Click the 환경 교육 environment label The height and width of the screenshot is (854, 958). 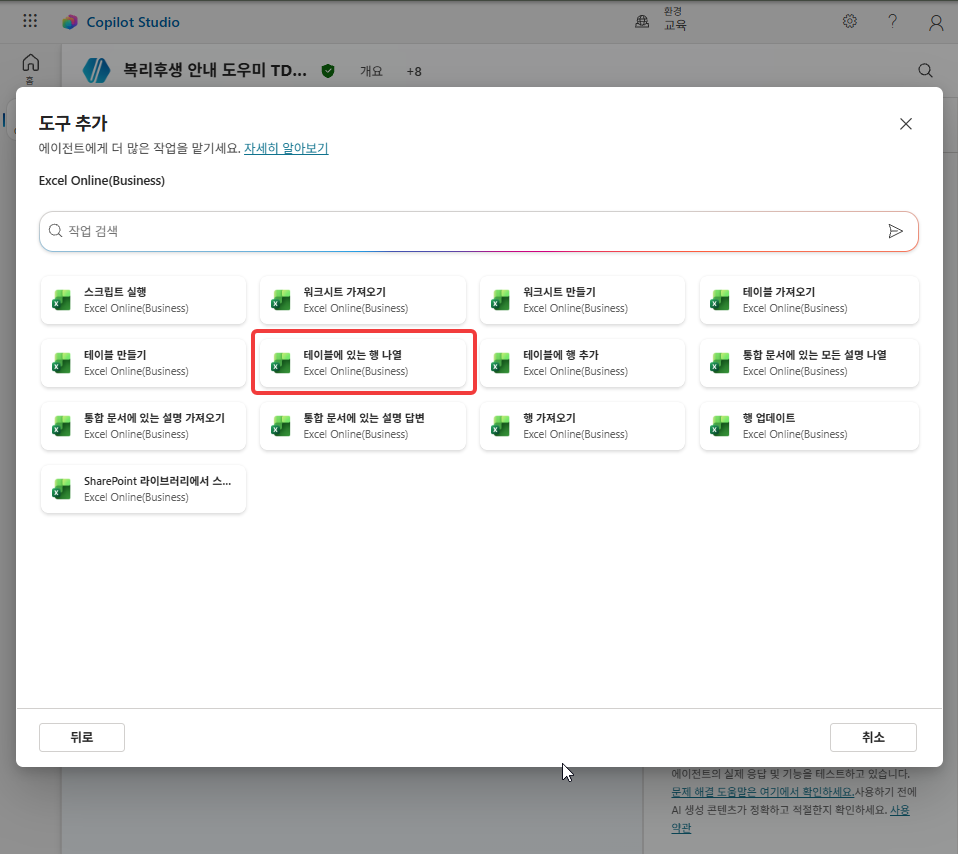[x=675, y=19]
